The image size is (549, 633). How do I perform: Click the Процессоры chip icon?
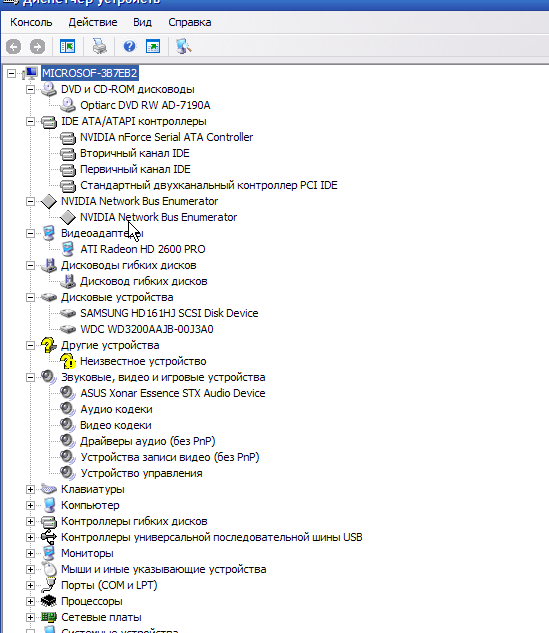(x=49, y=601)
